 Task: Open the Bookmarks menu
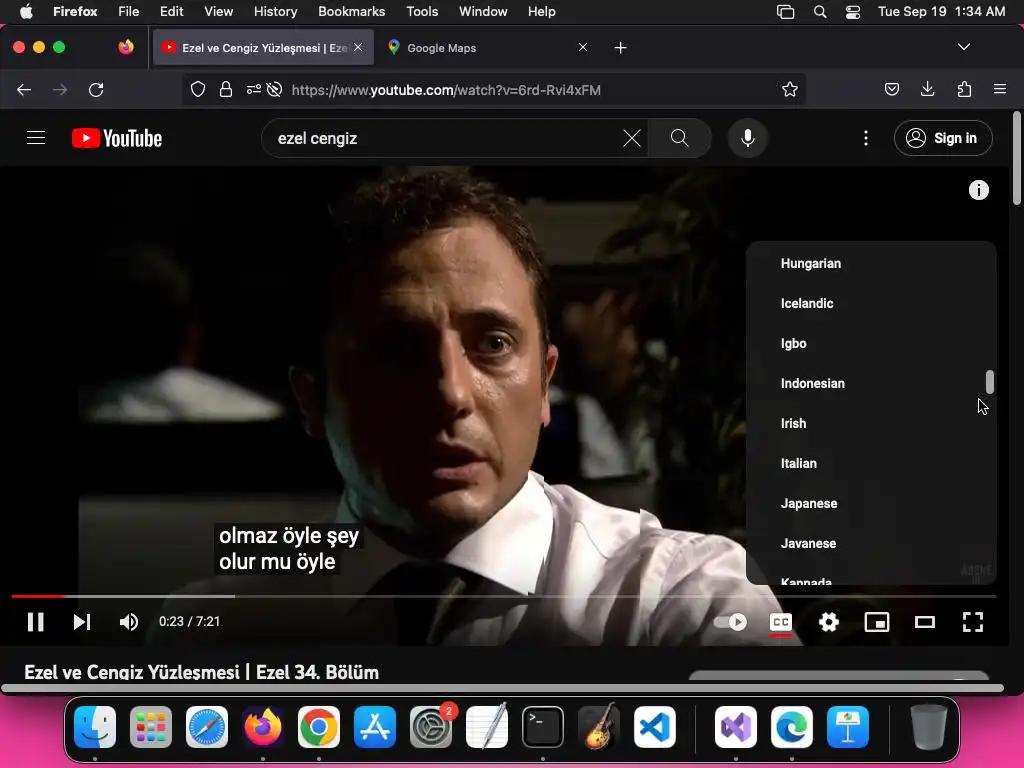[351, 11]
